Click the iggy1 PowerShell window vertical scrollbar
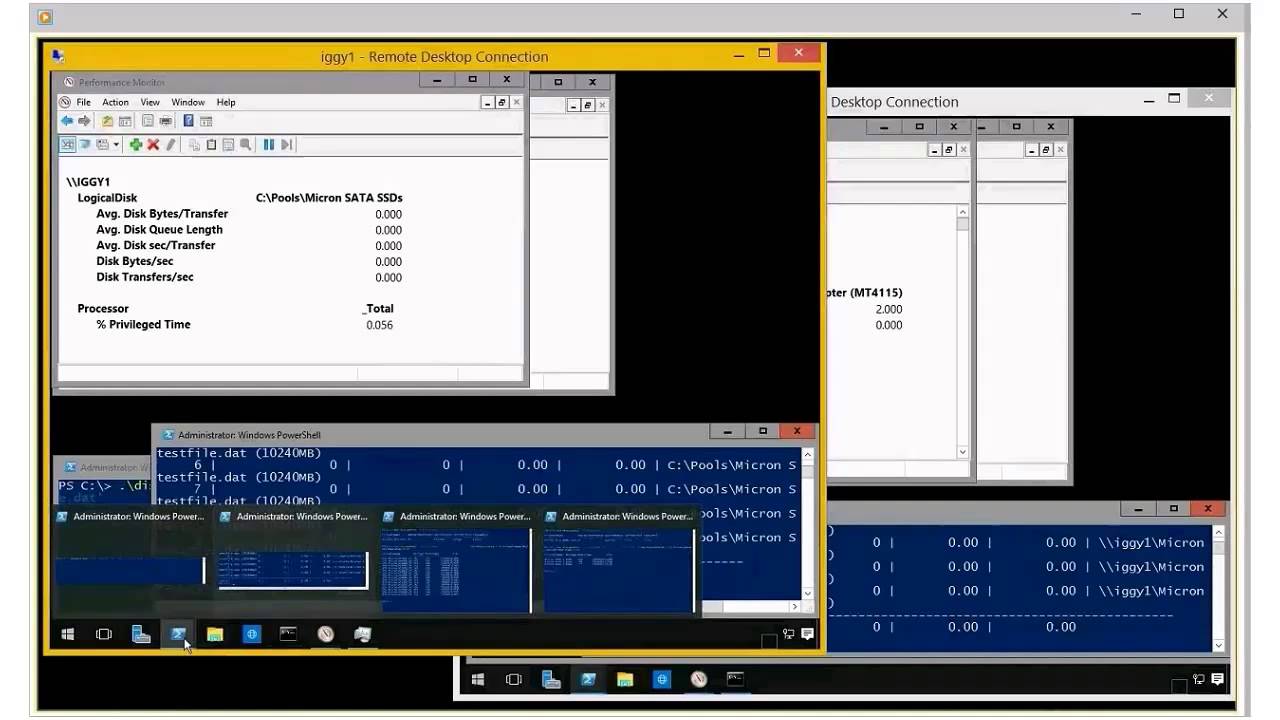 [x=808, y=524]
